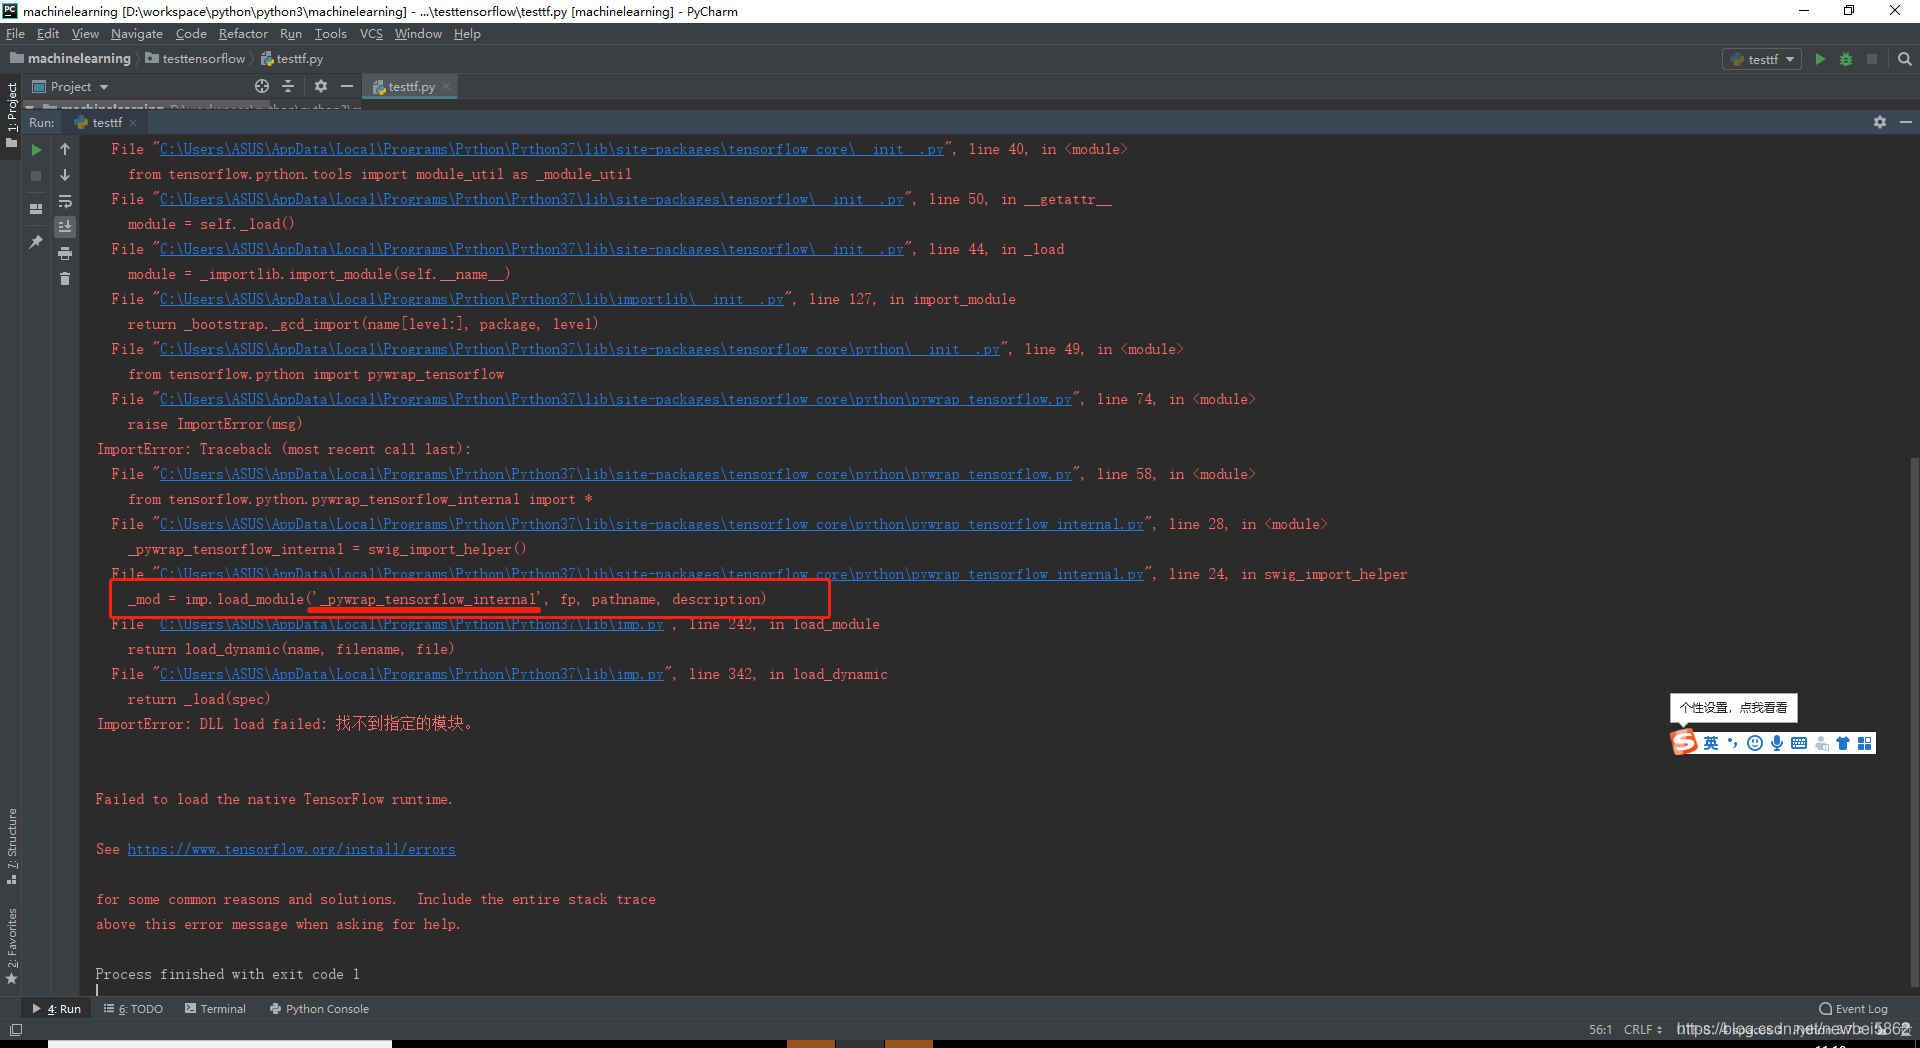
Task: Go down the stack trace arrow
Action: (65, 176)
